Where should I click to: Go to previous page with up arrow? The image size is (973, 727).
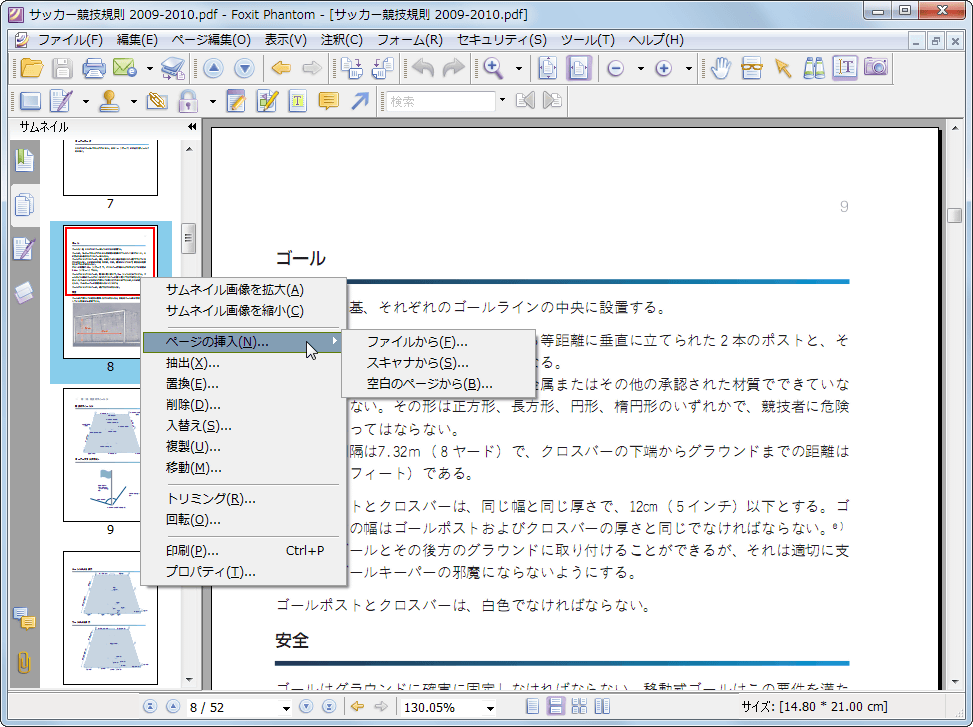pos(213,68)
